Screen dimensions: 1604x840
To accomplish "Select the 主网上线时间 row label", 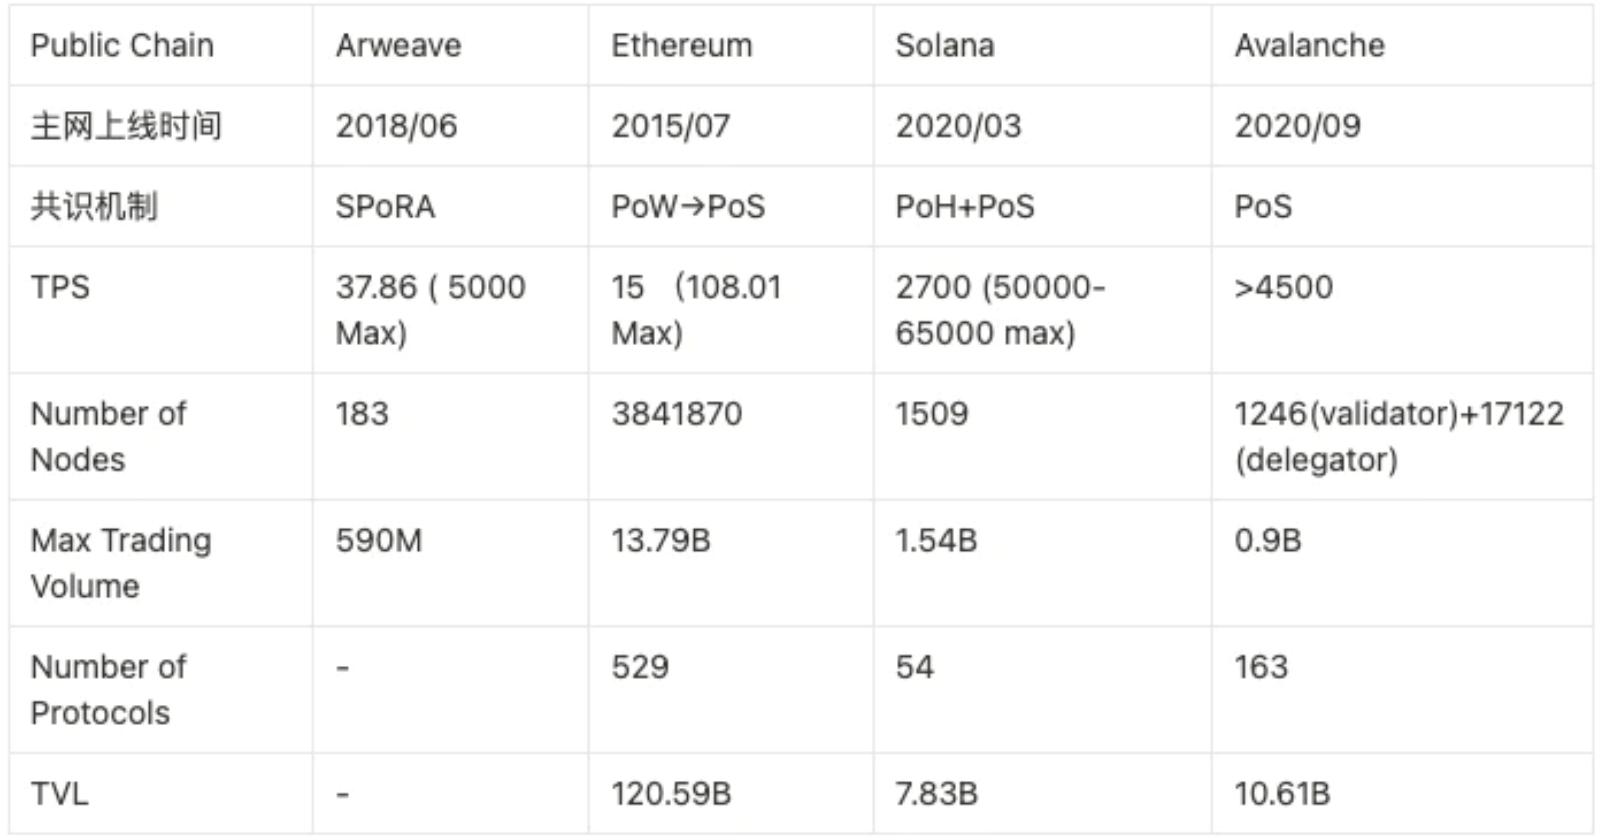I will [x=126, y=126].
